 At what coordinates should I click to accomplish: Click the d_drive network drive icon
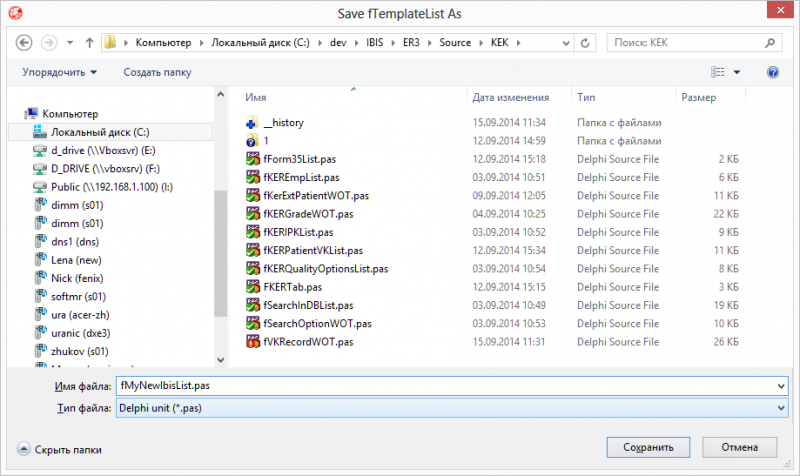38,150
